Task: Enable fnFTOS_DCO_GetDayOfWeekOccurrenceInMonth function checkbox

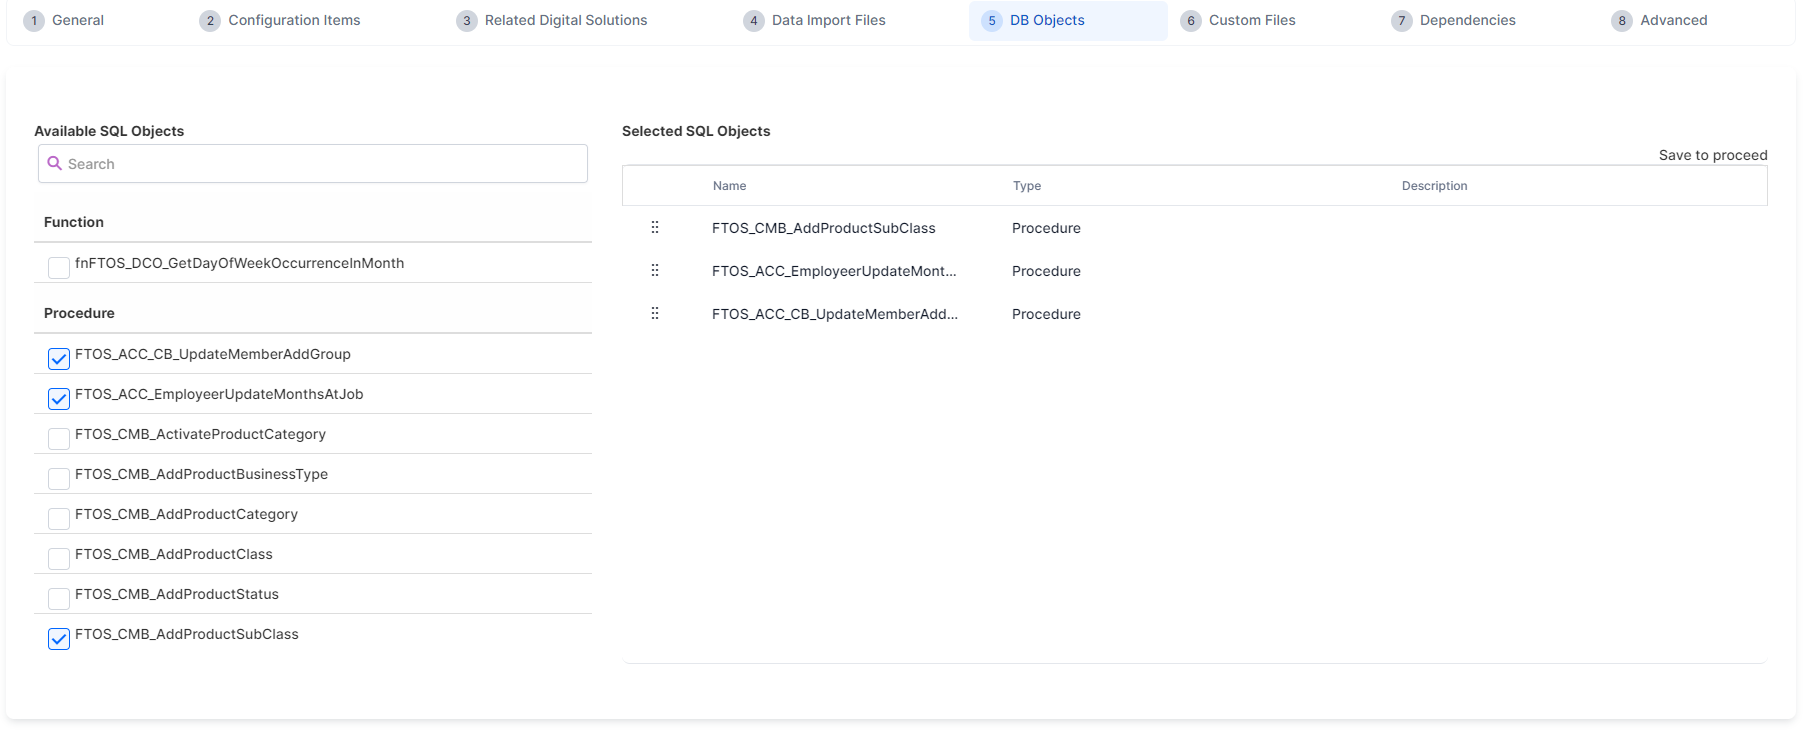Action: point(59,268)
